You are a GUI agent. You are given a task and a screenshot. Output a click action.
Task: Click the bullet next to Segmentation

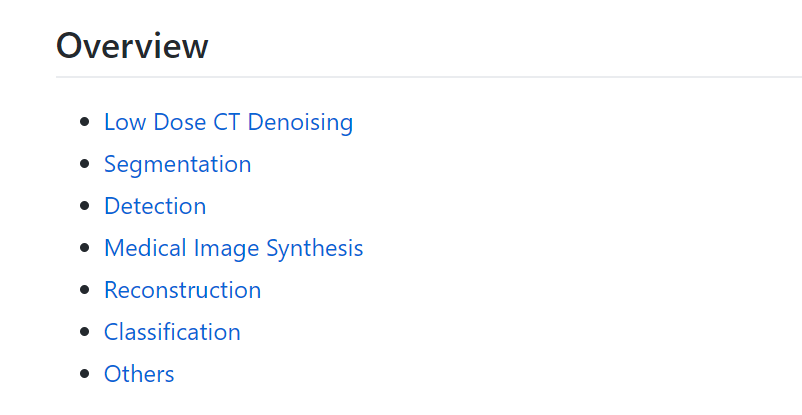point(84,165)
